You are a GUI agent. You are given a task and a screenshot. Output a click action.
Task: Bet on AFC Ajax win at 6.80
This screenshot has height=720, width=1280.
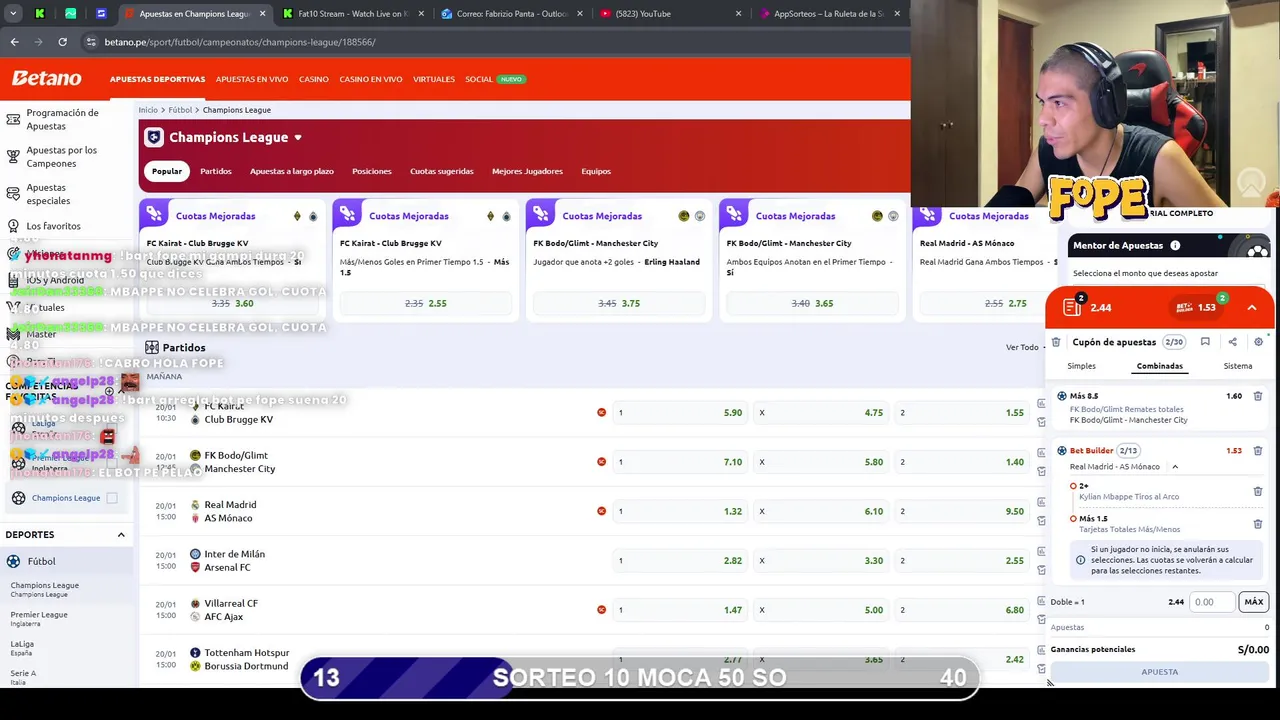pyautogui.click(x=963, y=610)
